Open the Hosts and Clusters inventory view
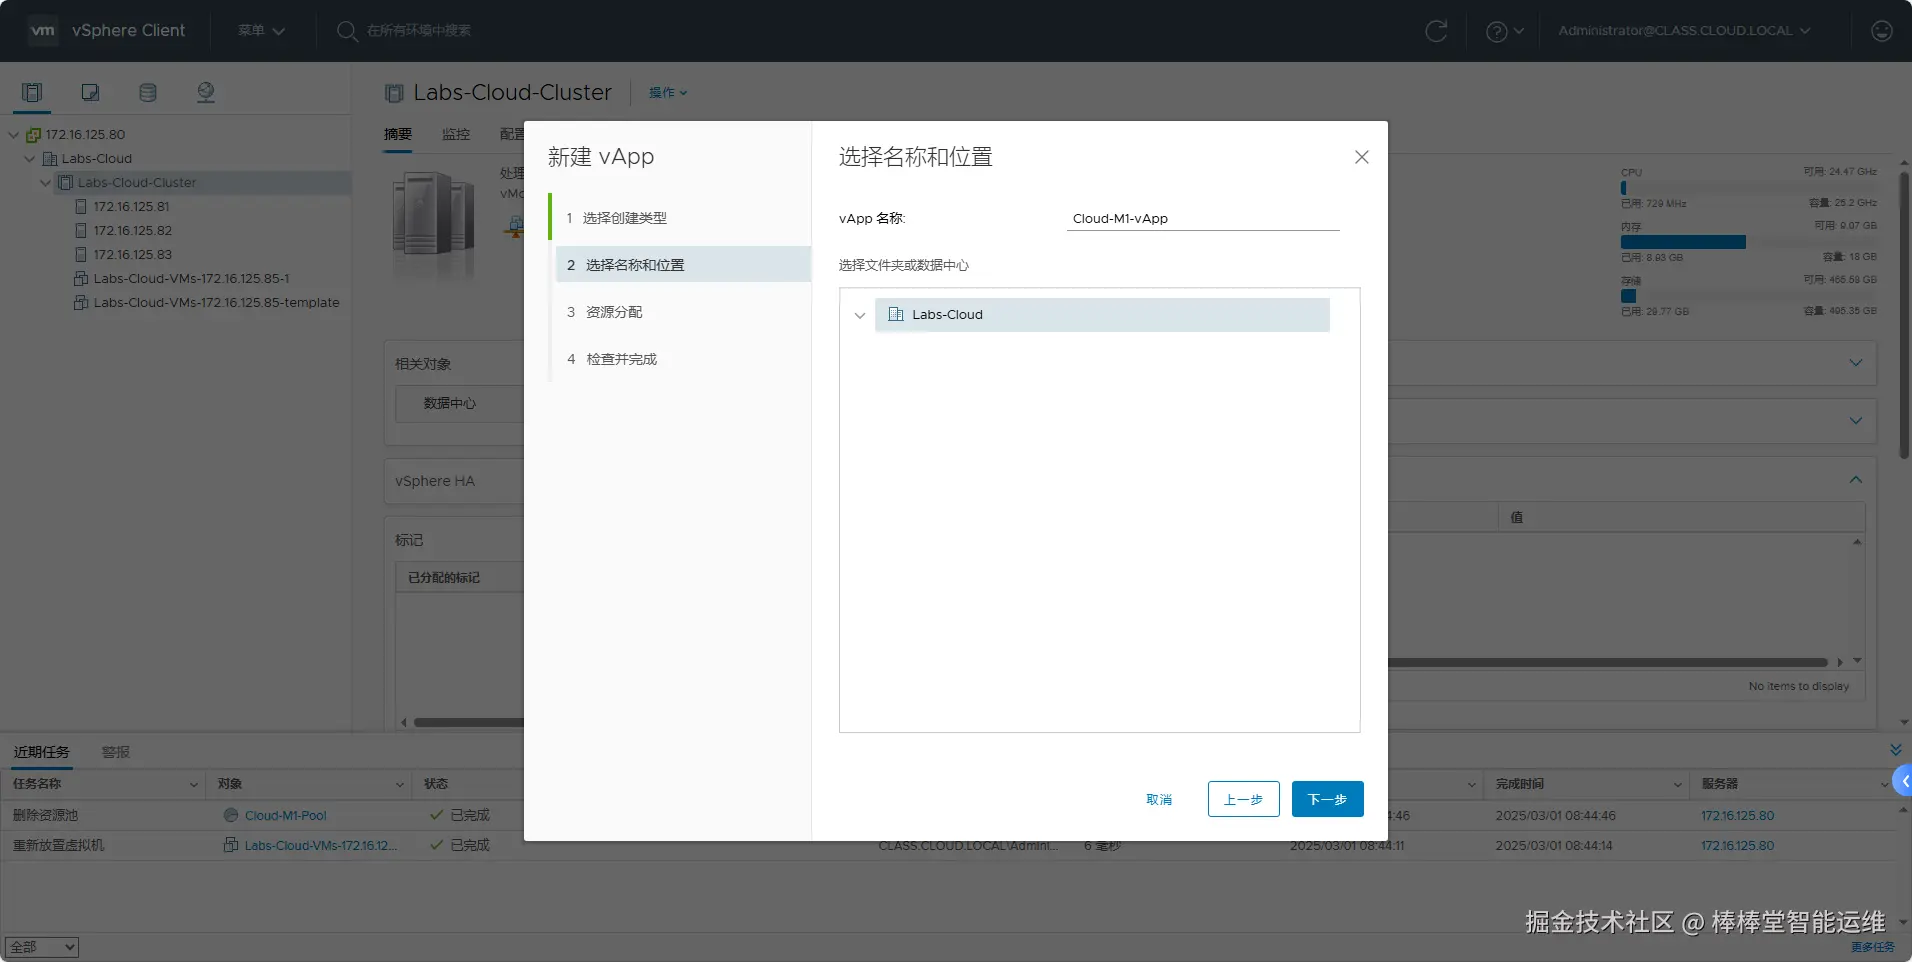Screen dimensions: 1912x962 point(32,93)
